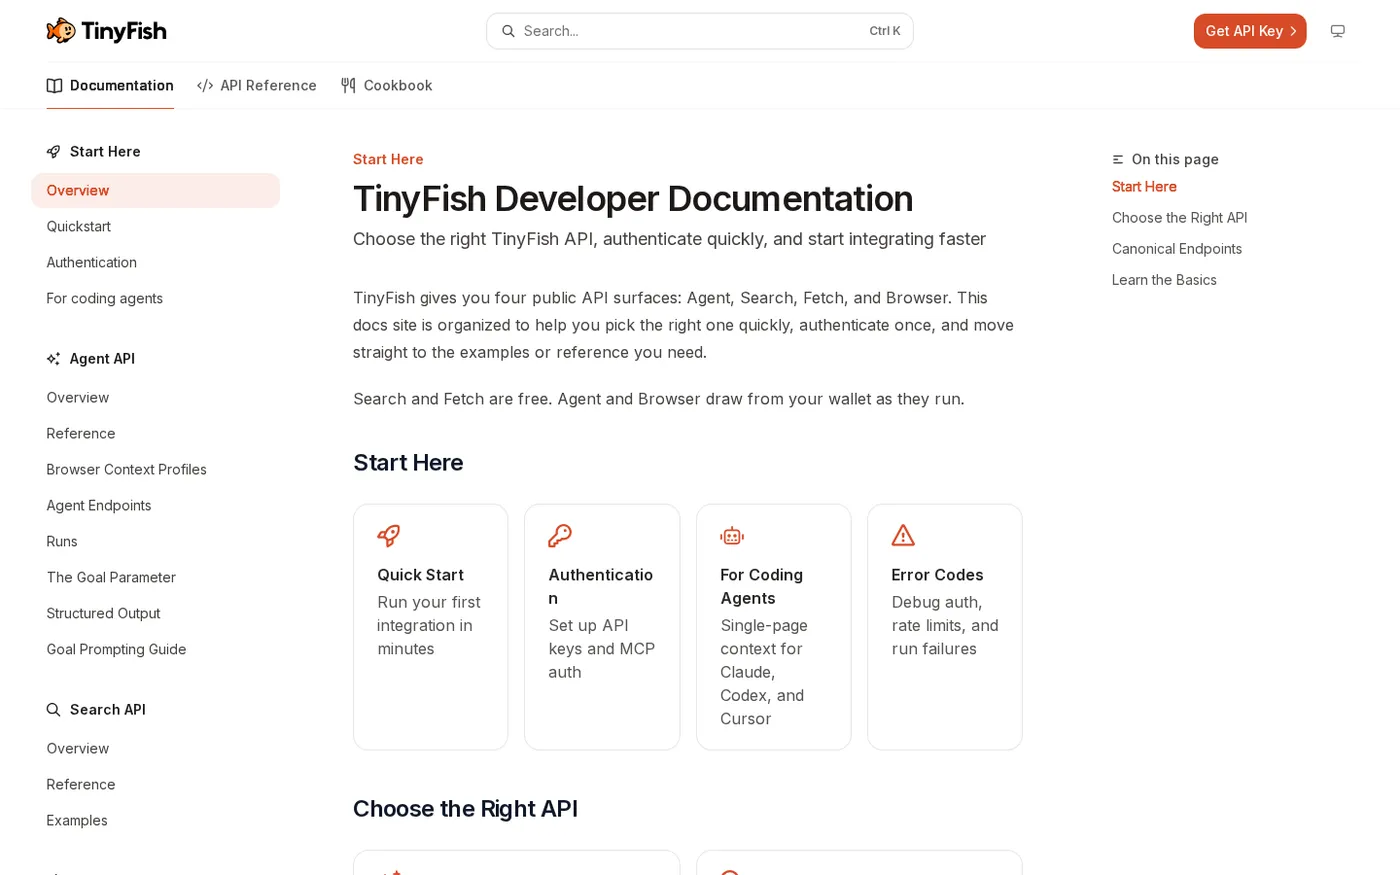
Task: Click the TinyFish goldfish logo icon
Action: coord(61,31)
